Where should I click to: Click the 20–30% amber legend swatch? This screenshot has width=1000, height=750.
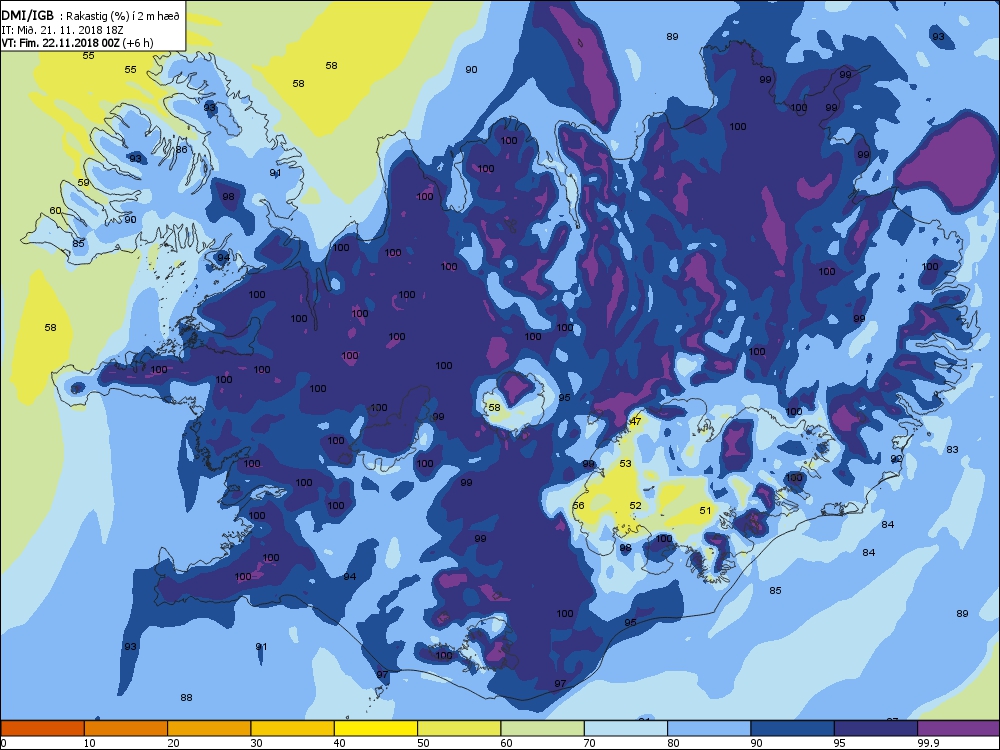pos(209,728)
